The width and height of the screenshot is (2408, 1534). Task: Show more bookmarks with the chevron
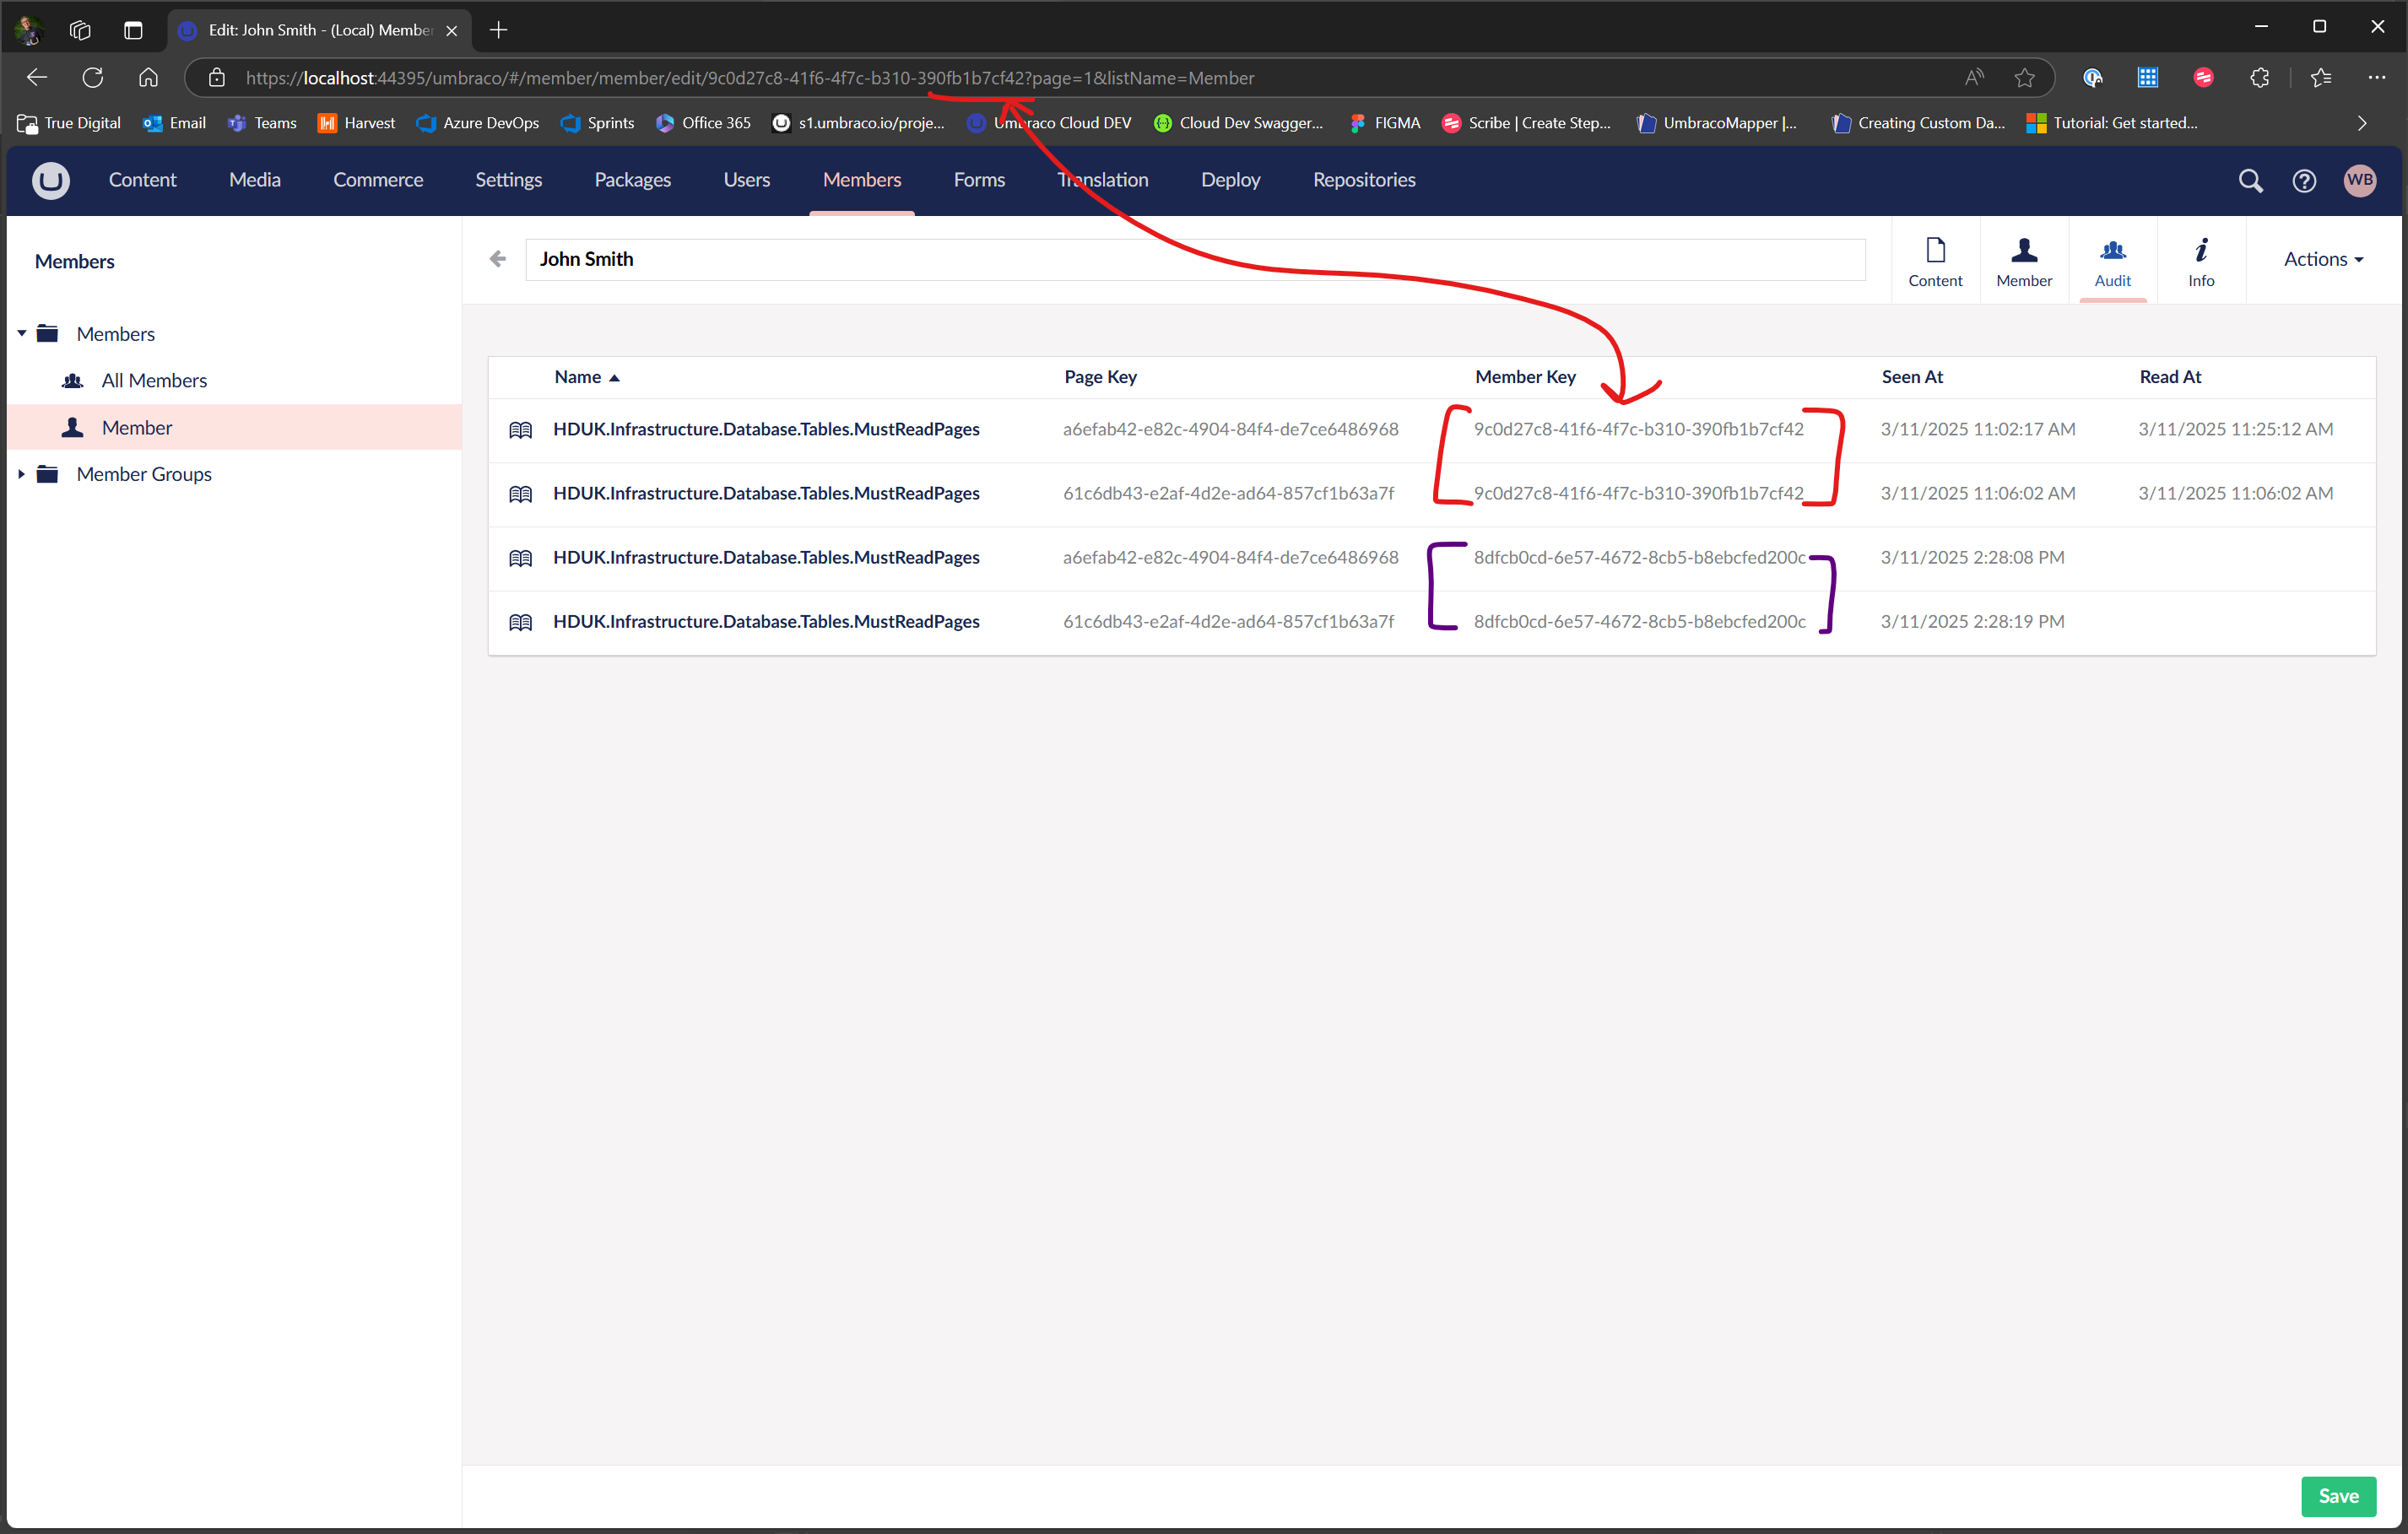click(x=2362, y=123)
